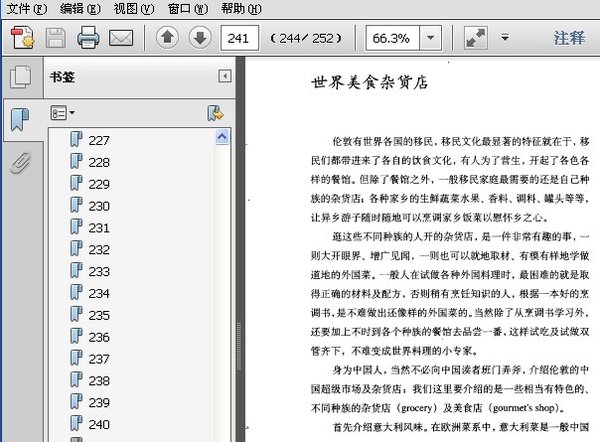Click the Save file floppy icon
This screenshot has height=442, width=600.
click(56, 38)
